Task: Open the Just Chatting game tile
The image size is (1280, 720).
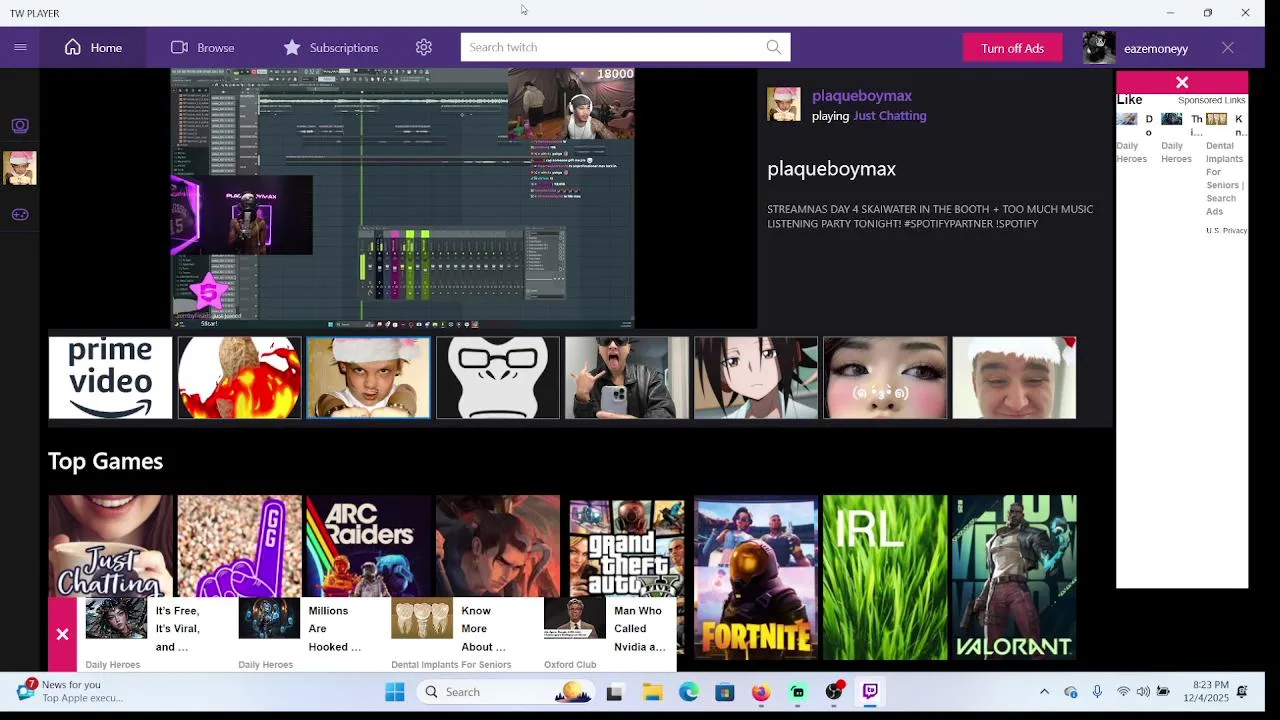Action: coord(110,545)
